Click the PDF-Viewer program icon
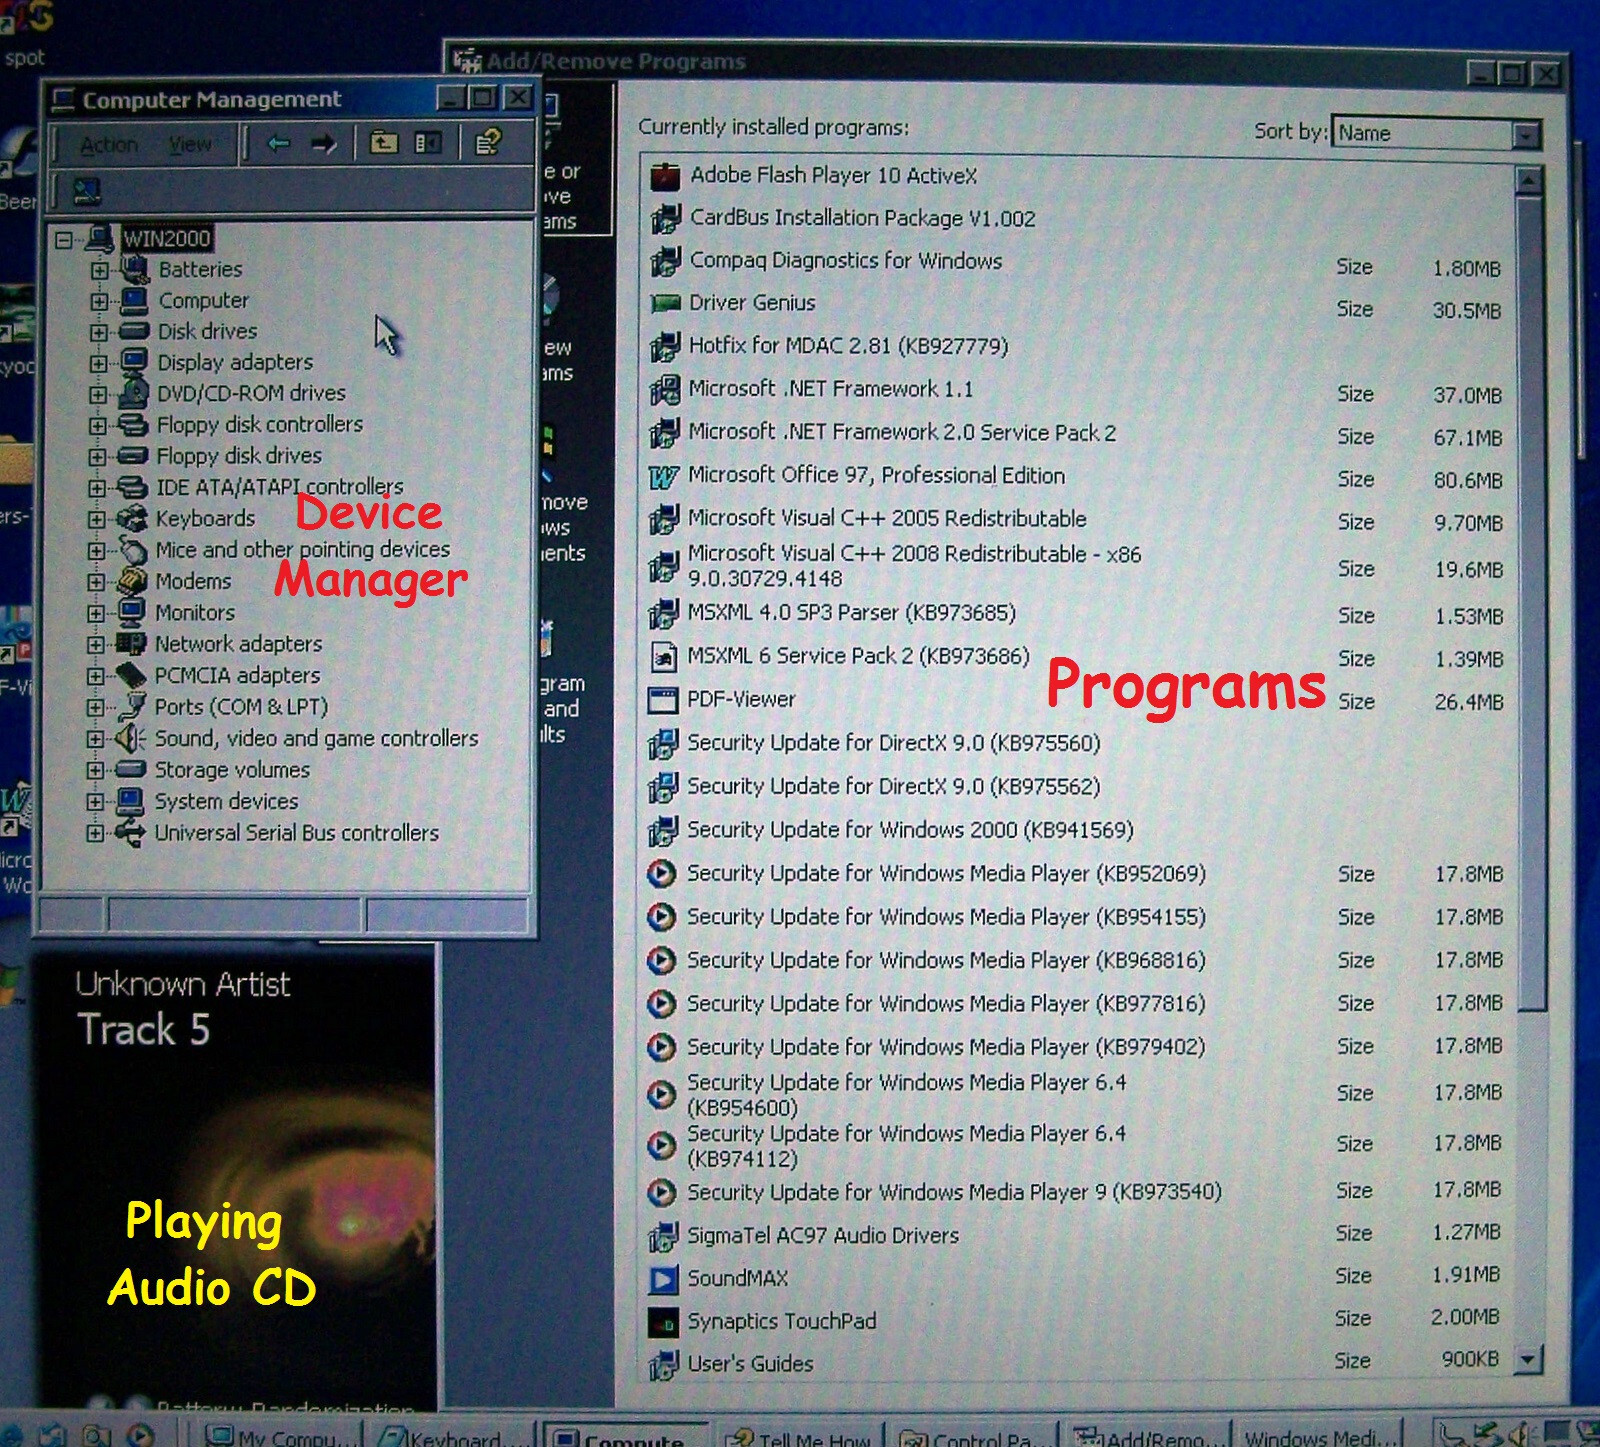This screenshot has width=1600, height=1447. tap(663, 700)
